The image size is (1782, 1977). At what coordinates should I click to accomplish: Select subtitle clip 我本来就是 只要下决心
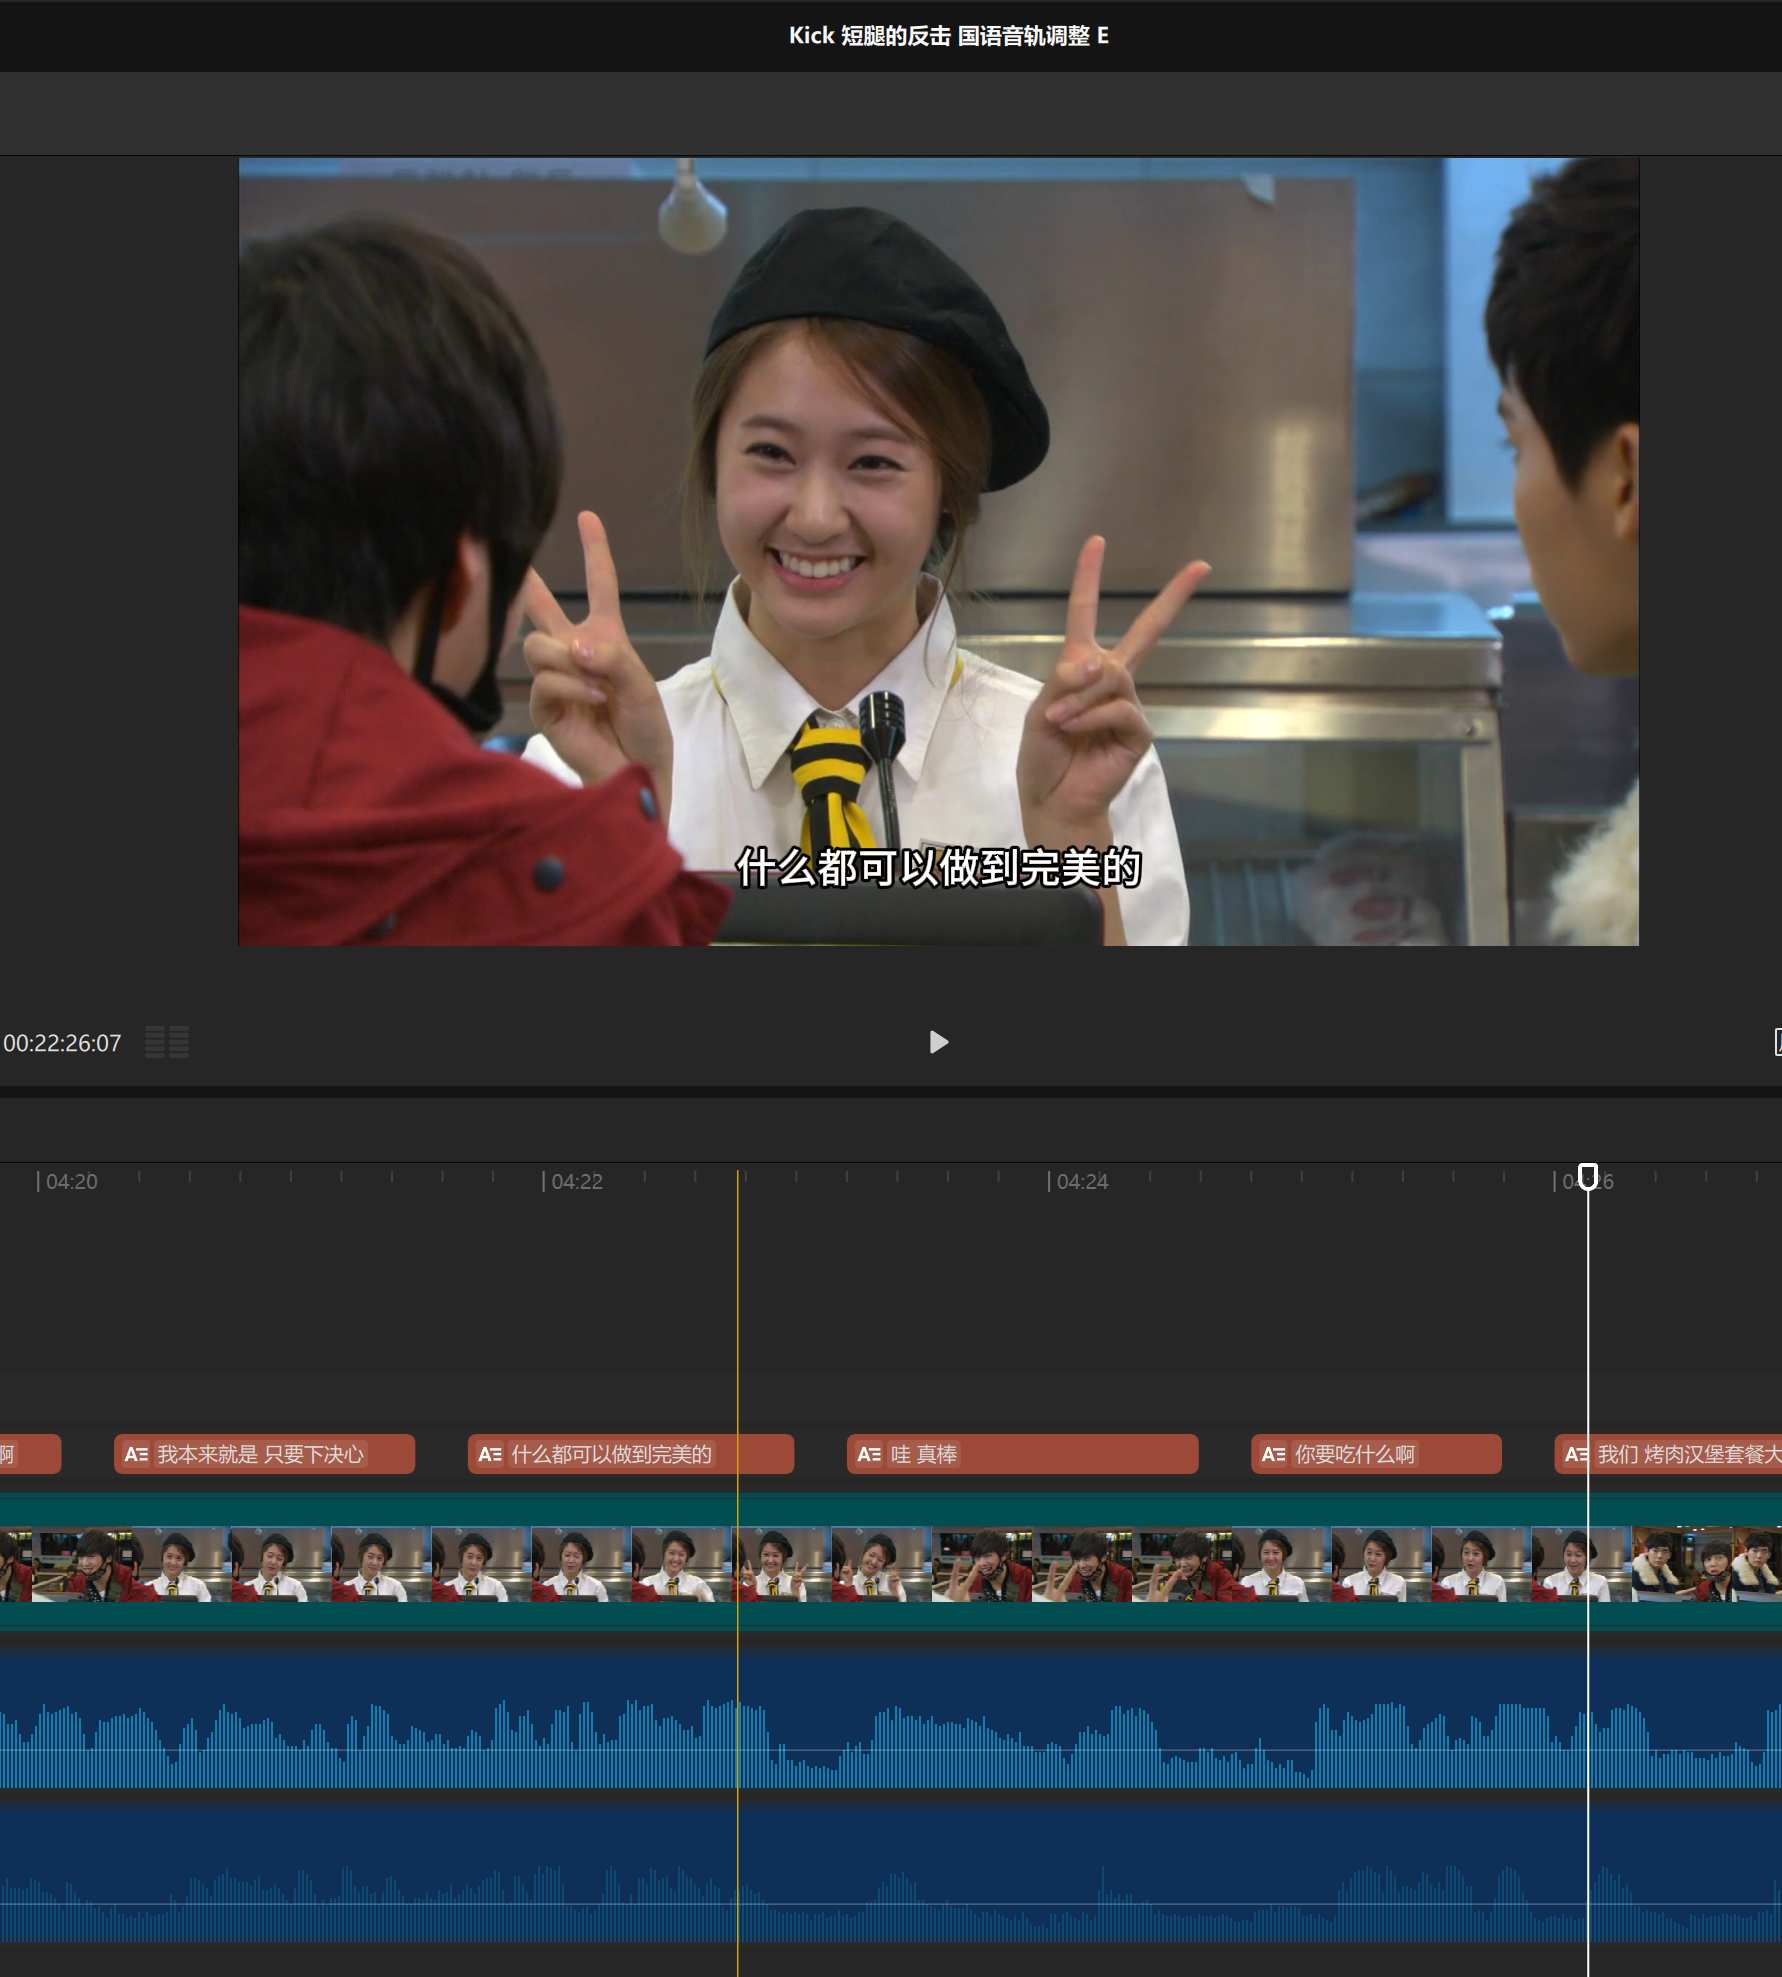pyautogui.click(x=264, y=1454)
